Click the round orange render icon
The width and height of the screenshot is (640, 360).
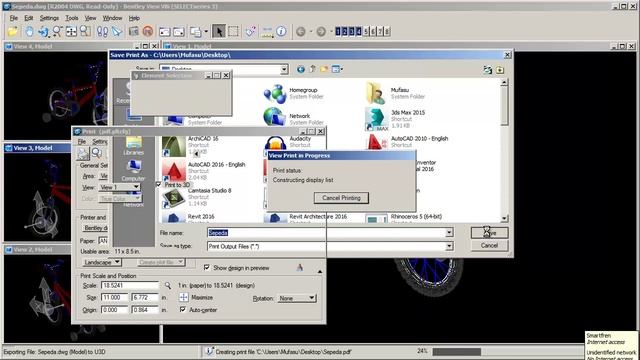click(148, 31)
